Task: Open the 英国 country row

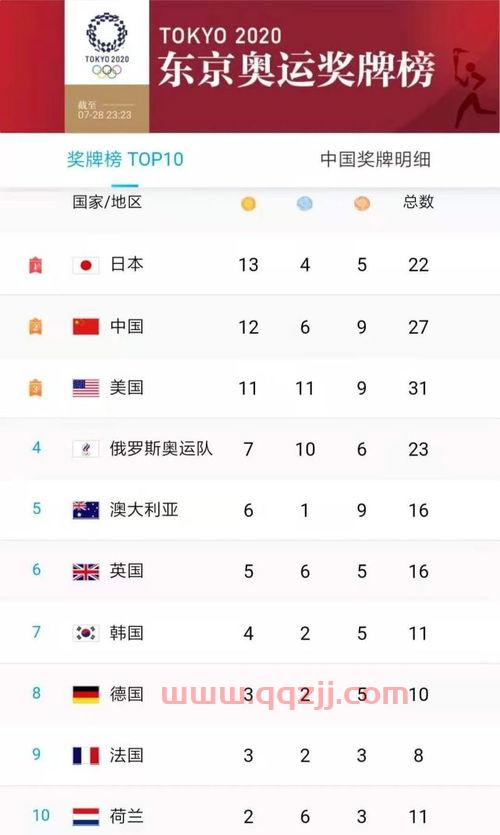Action: pyautogui.click(x=250, y=571)
